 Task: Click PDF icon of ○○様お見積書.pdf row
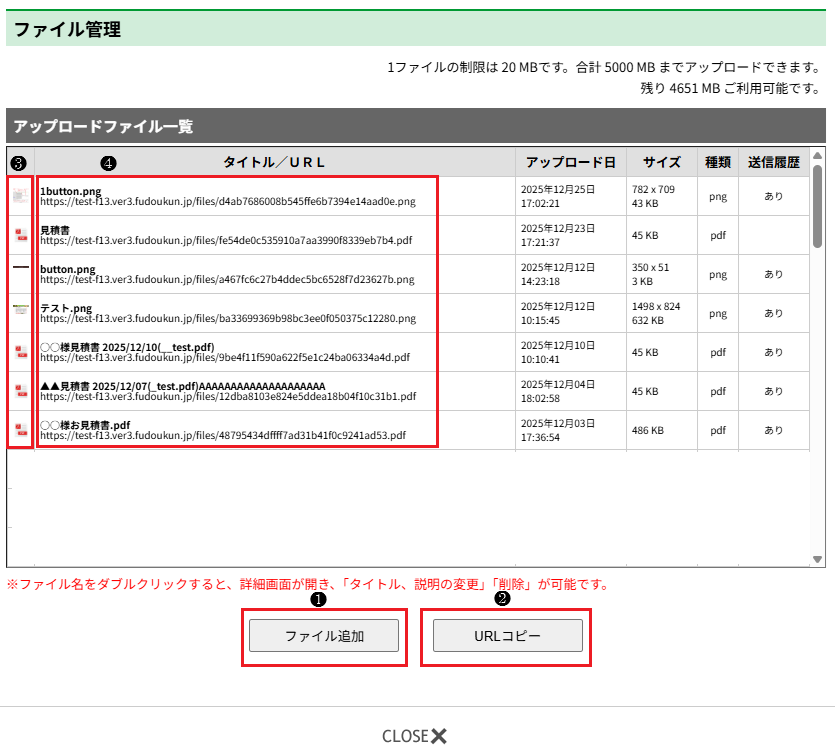20,430
